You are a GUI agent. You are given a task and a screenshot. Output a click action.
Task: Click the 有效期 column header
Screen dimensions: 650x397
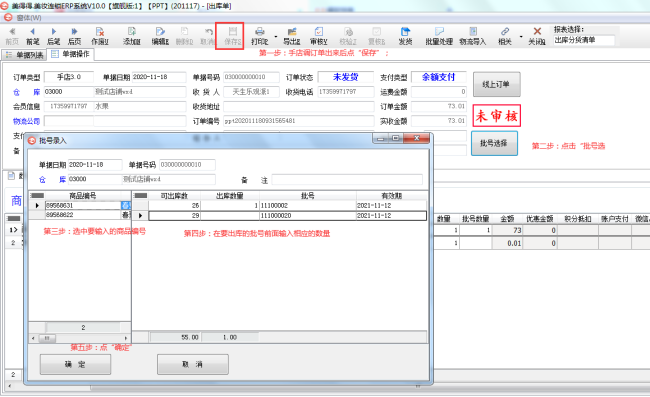pos(391,196)
